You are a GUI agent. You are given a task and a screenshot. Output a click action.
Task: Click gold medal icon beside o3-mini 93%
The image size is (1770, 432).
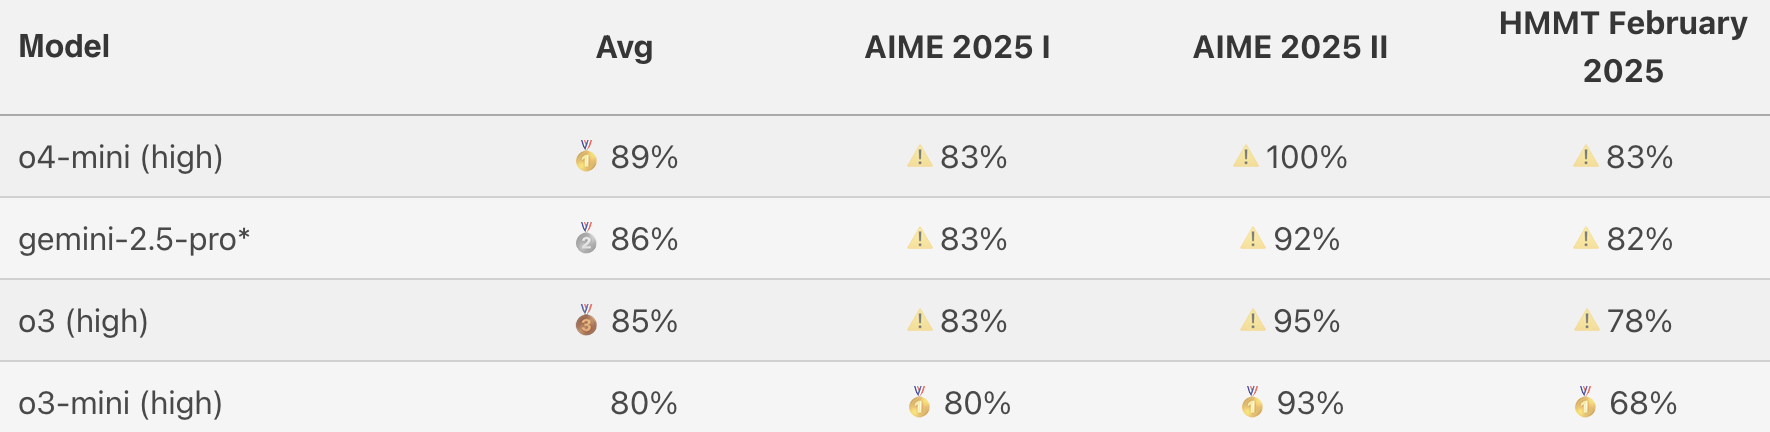pyautogui.click(x=1252, y=403)
